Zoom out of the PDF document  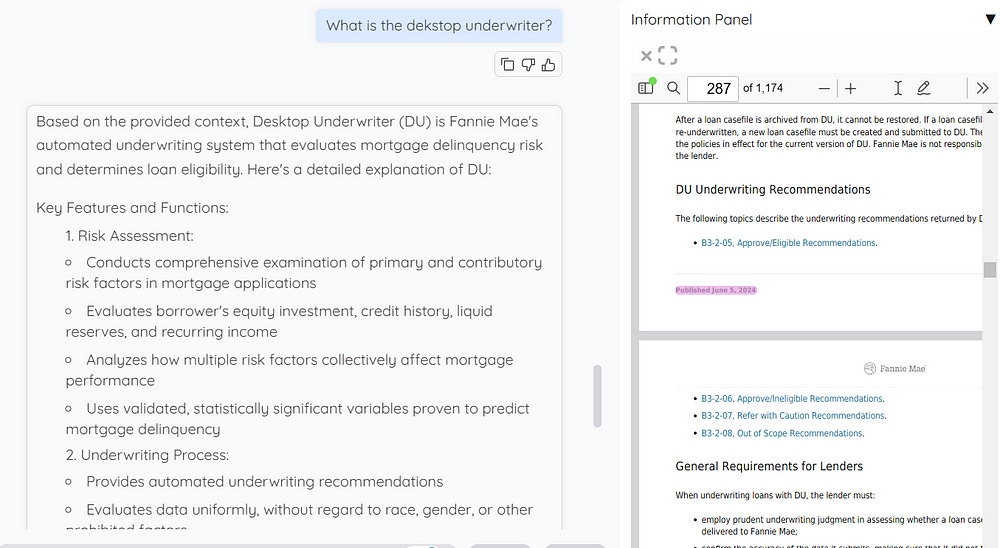[824, 89]
